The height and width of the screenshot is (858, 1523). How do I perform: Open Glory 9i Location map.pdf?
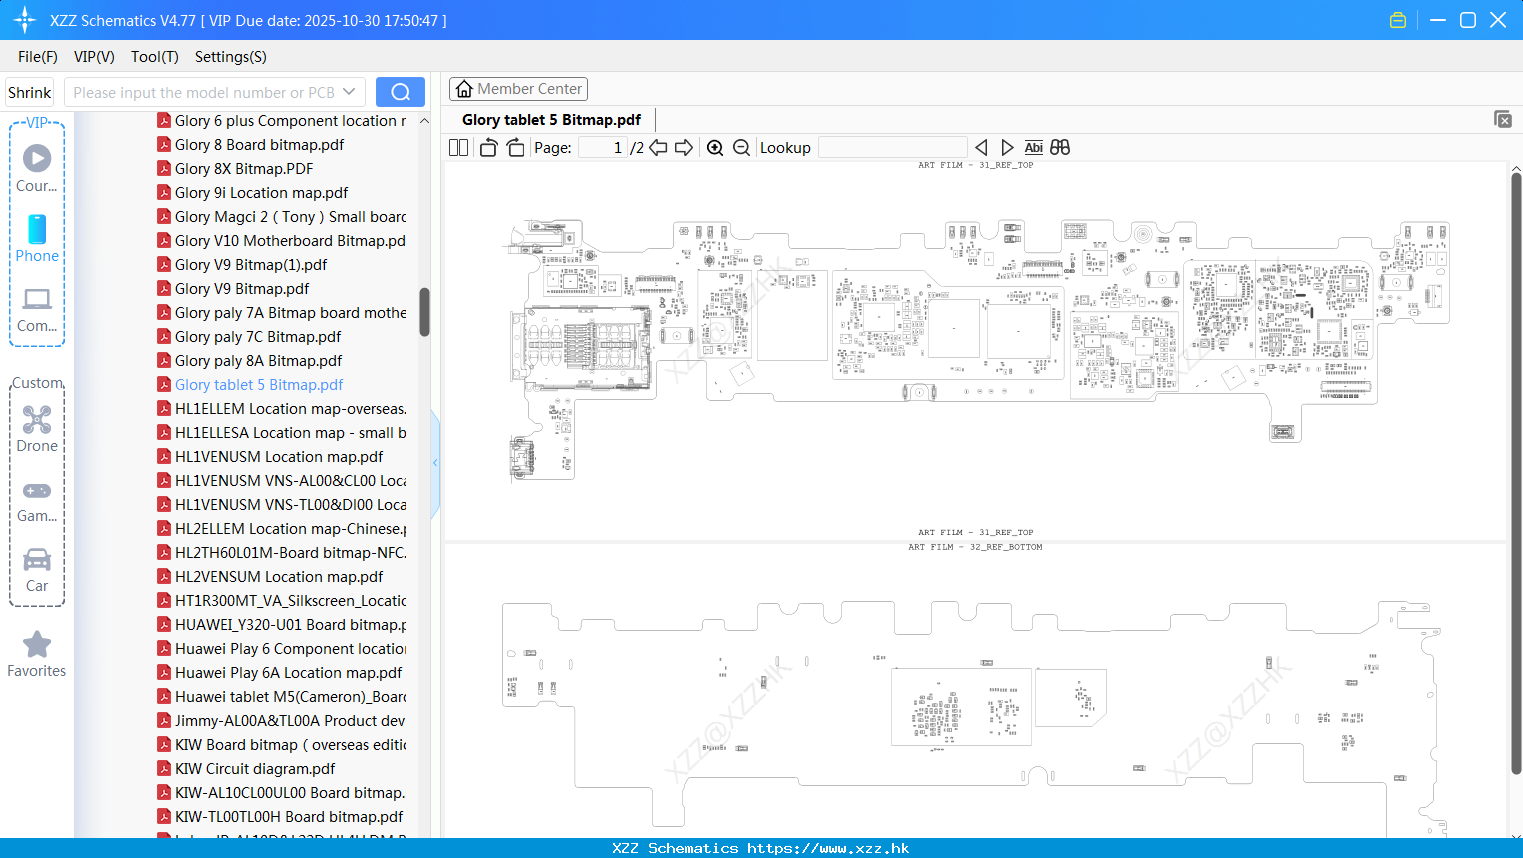click(x=261, y=193)
